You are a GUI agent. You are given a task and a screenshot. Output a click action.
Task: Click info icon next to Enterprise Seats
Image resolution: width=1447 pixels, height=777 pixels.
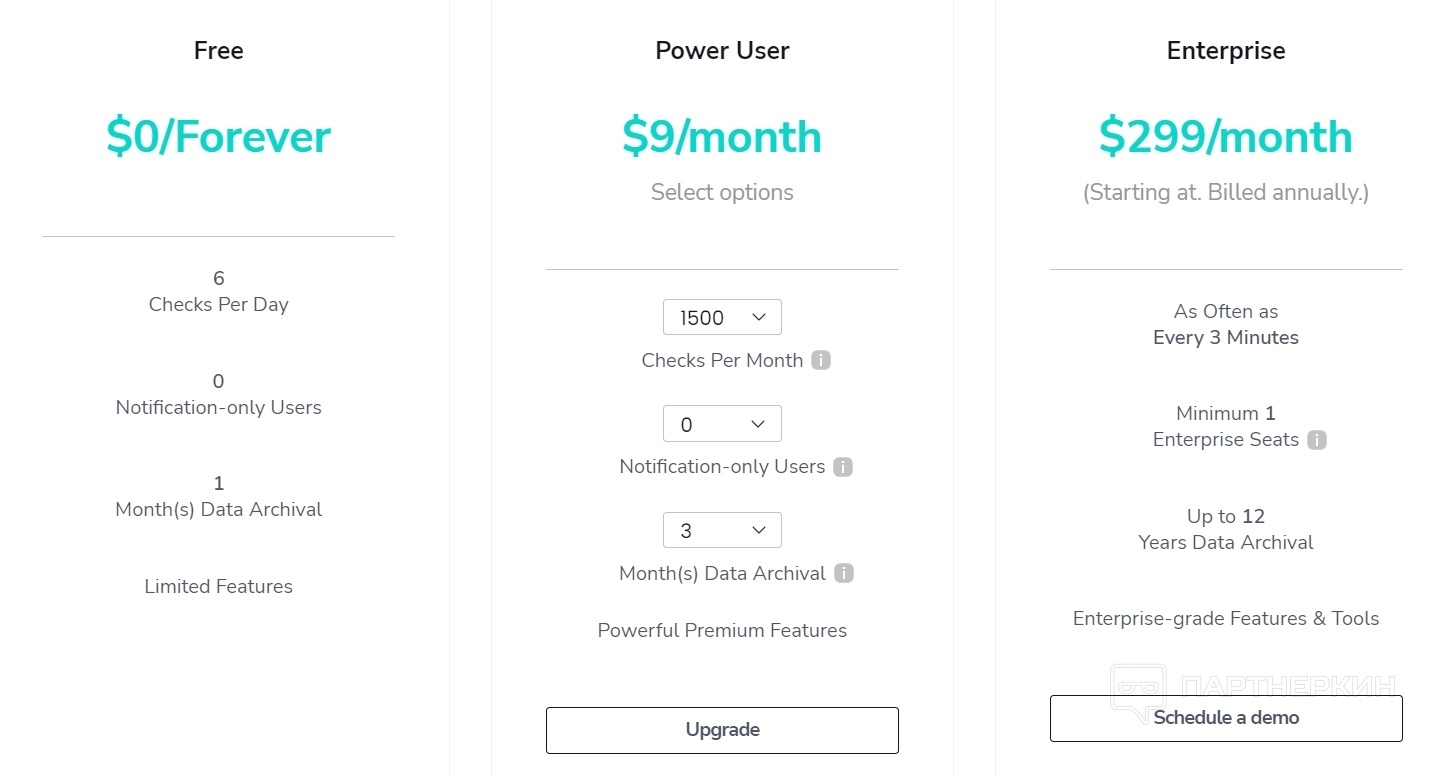pos(1317,440)
